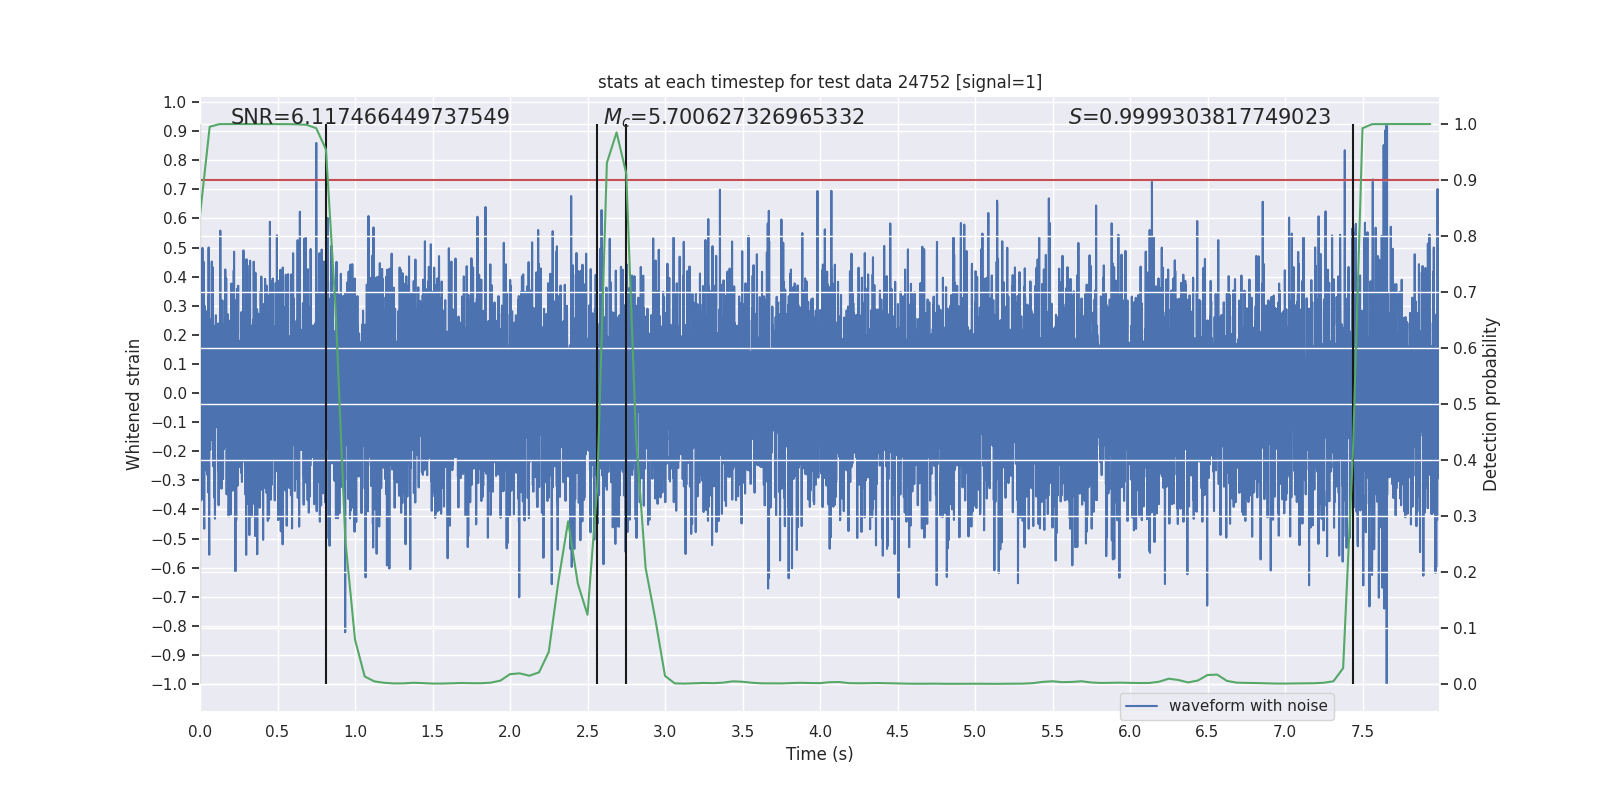Viewport: 1600px width, 800px height.
Task: Click the black vertical line near 7.4 seconds
Action: [x=1353, y=404]
